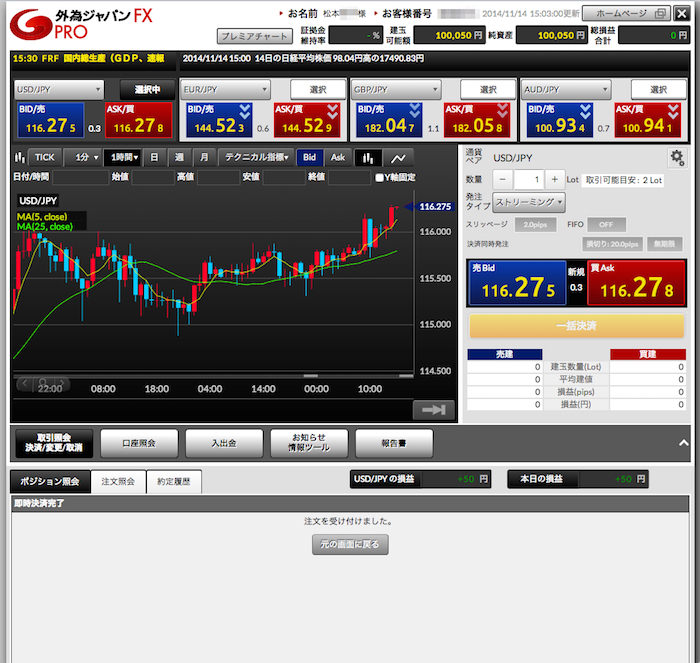Click GBP/JPY BID/売 tile 182.047
The height and width of the screenshot is (663, 700).
point(389,120)
